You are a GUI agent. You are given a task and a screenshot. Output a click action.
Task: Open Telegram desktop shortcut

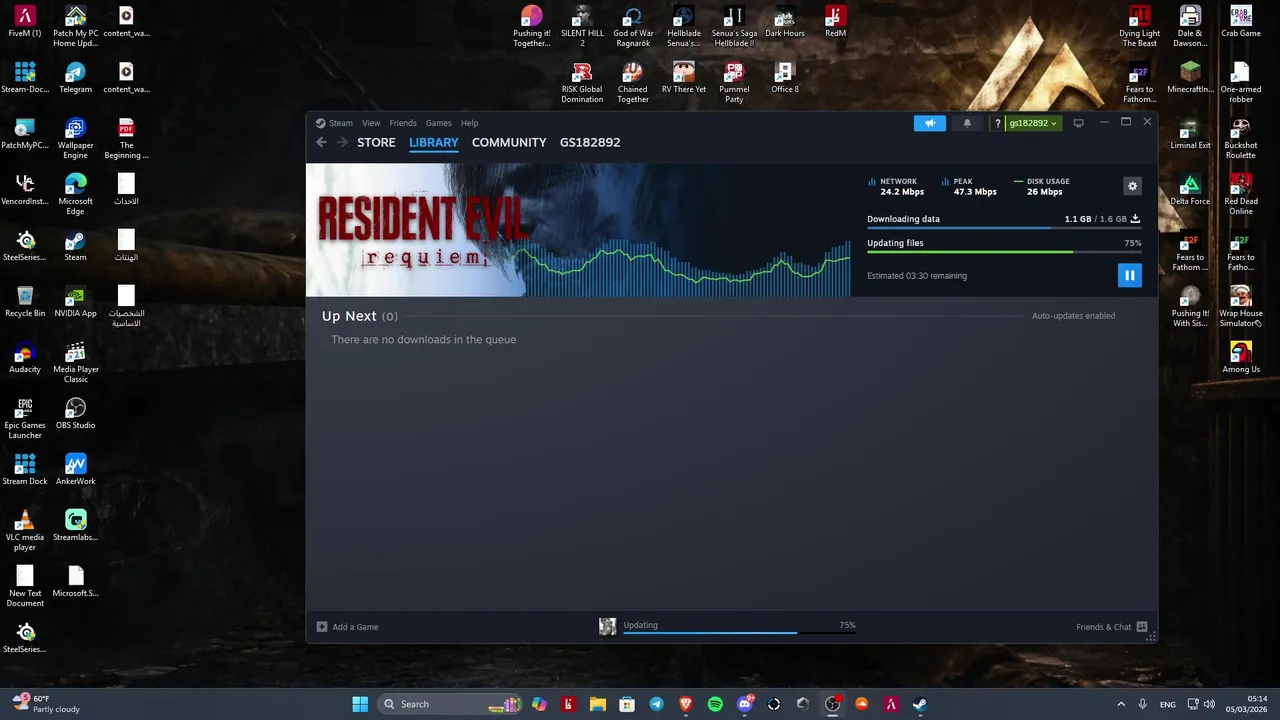(75, 77)
